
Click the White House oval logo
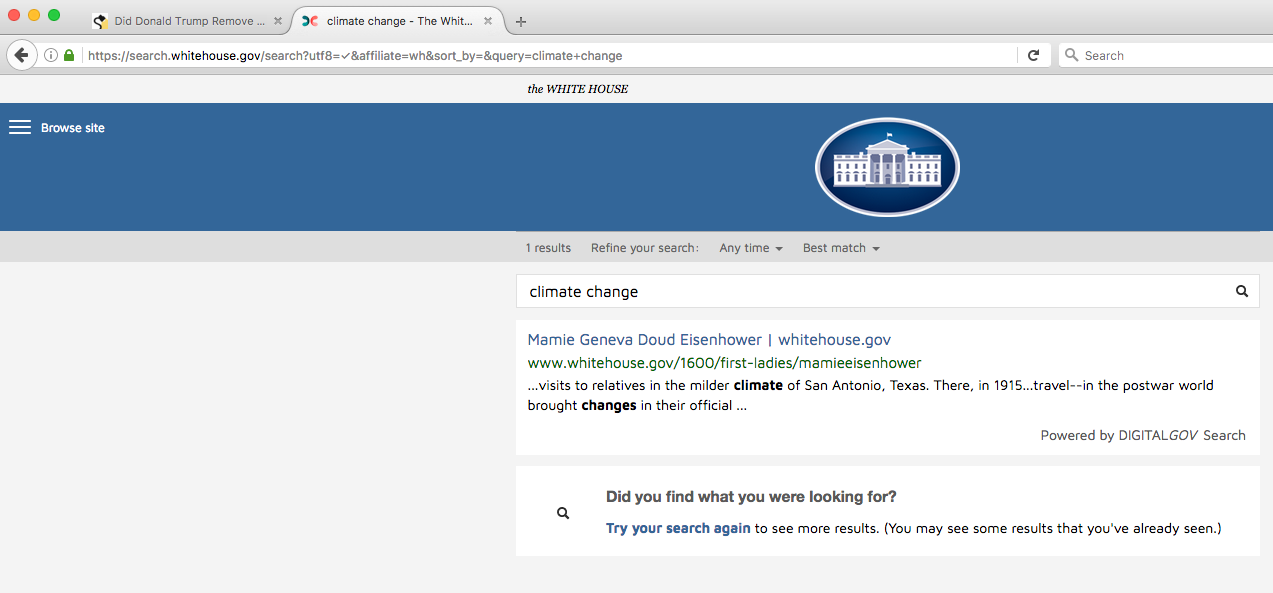(887, 168)
